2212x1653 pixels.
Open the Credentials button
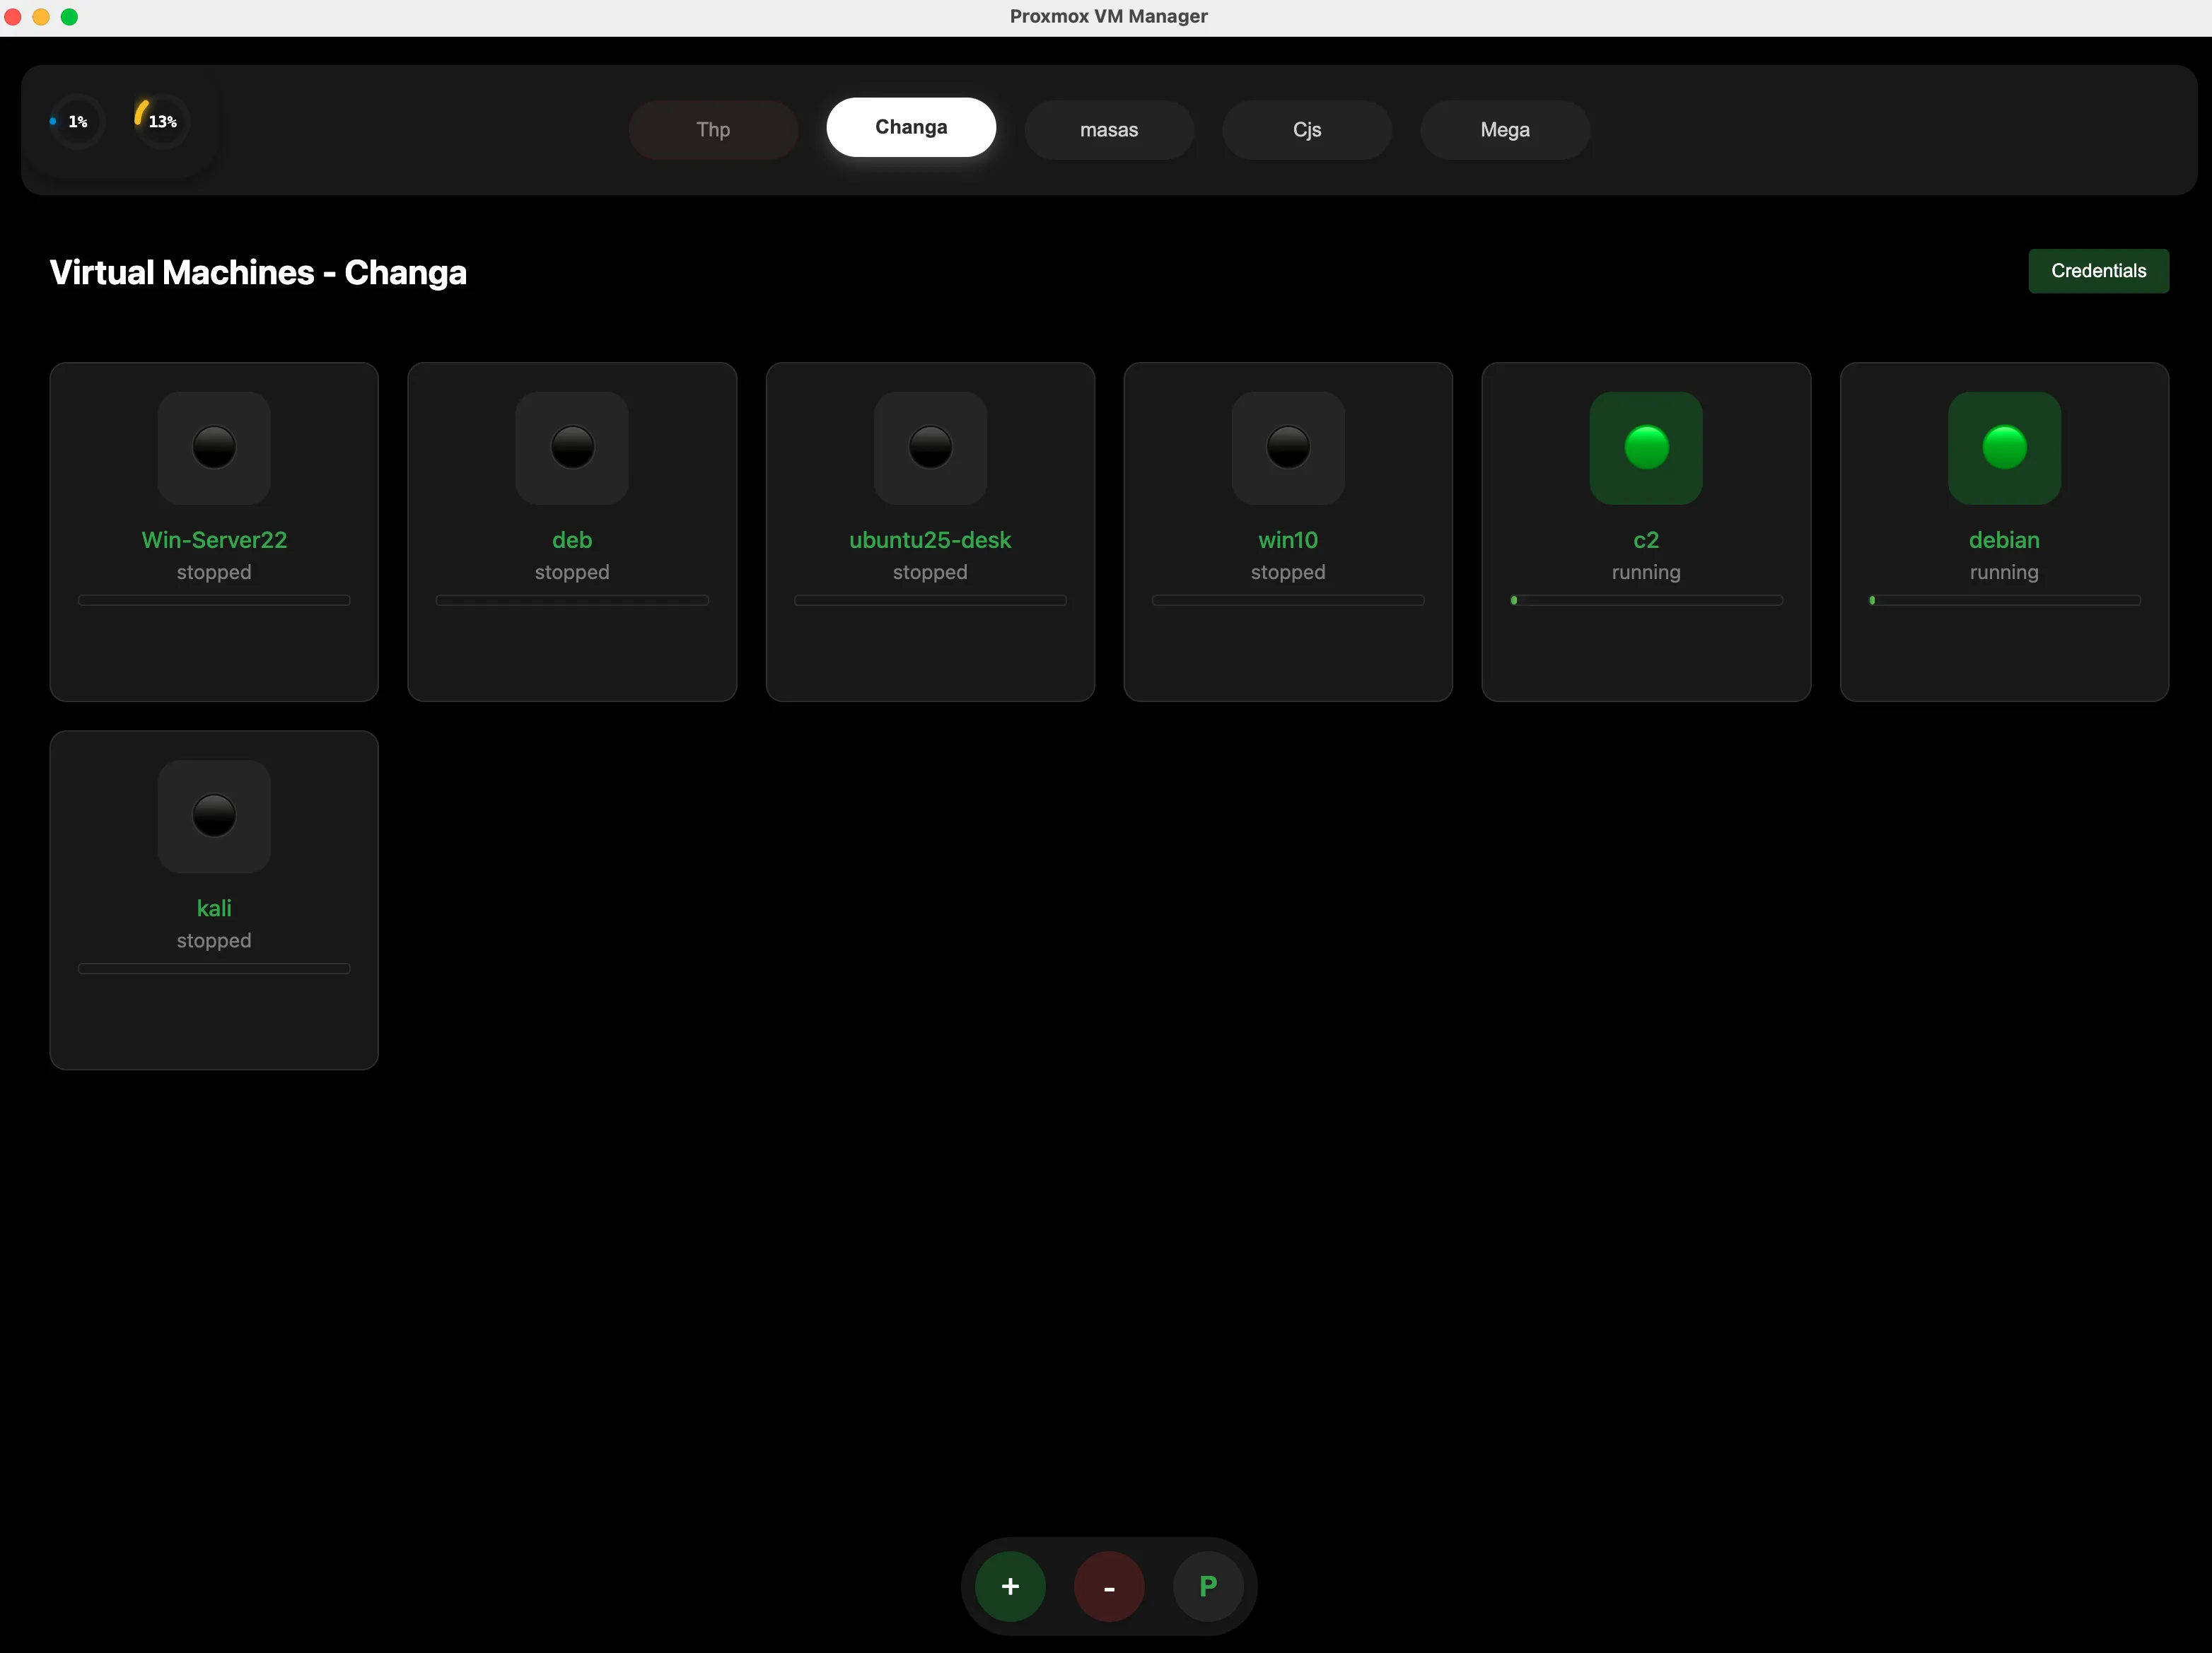(2098, 271)
